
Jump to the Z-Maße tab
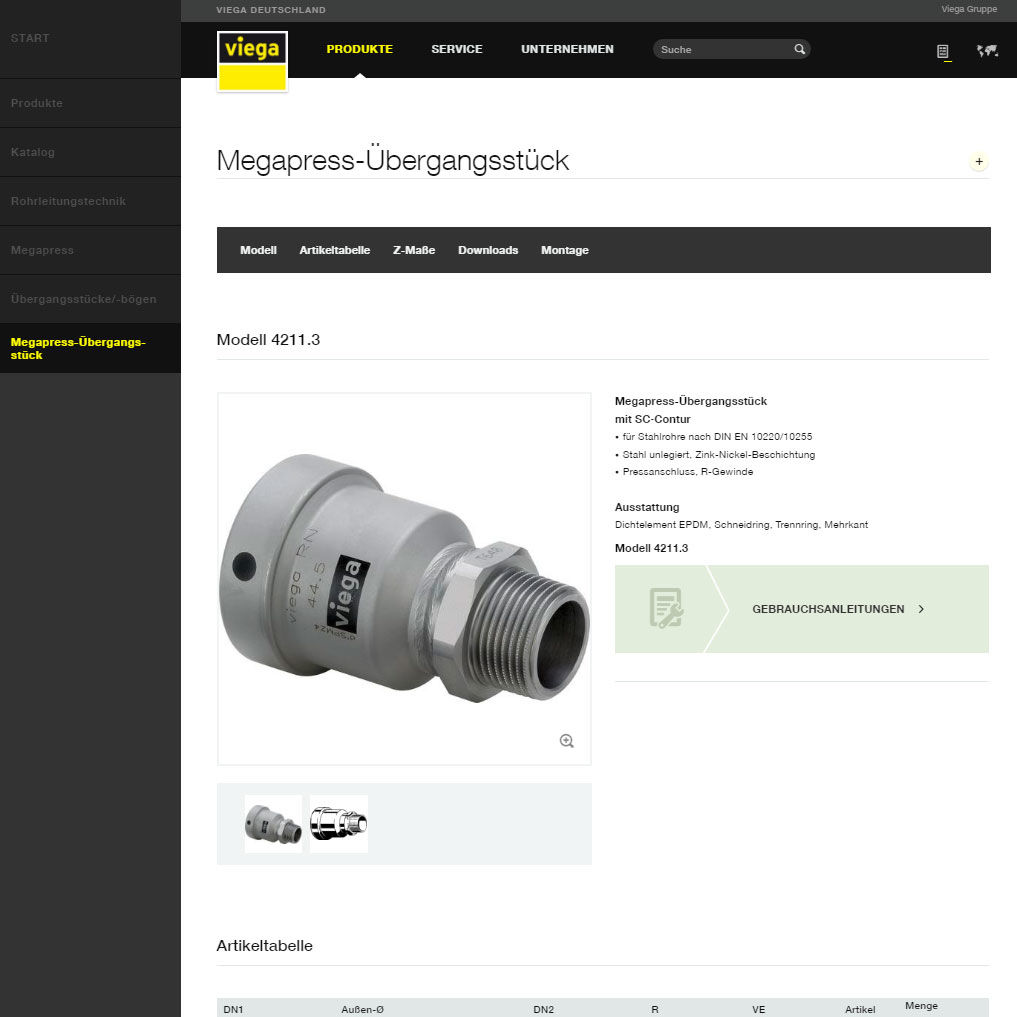click(x=414, y=250)
